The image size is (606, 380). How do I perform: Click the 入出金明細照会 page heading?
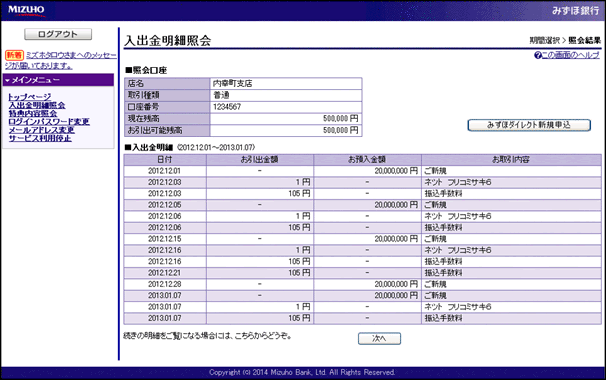click(168, 41)
